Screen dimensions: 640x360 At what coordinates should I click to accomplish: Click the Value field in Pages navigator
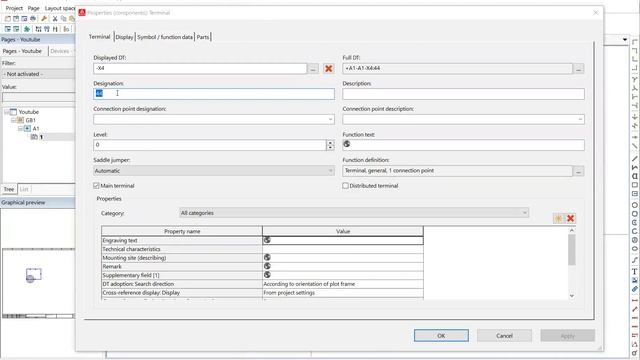[x=38, y=97]
